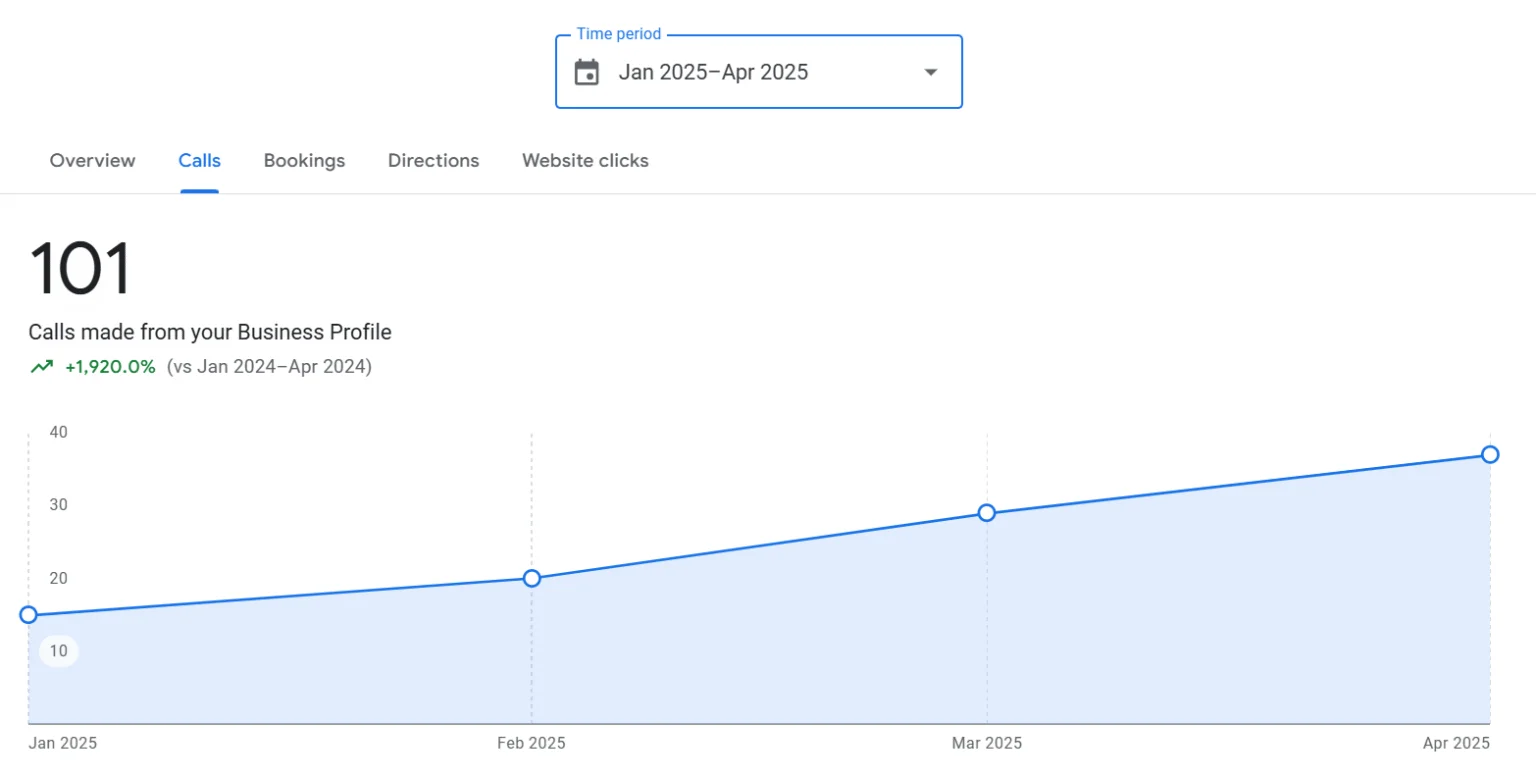This screenshot has height=779, width=1536.
Task: Click the green upward trend arrow icon
Action: tap(40, 366)
